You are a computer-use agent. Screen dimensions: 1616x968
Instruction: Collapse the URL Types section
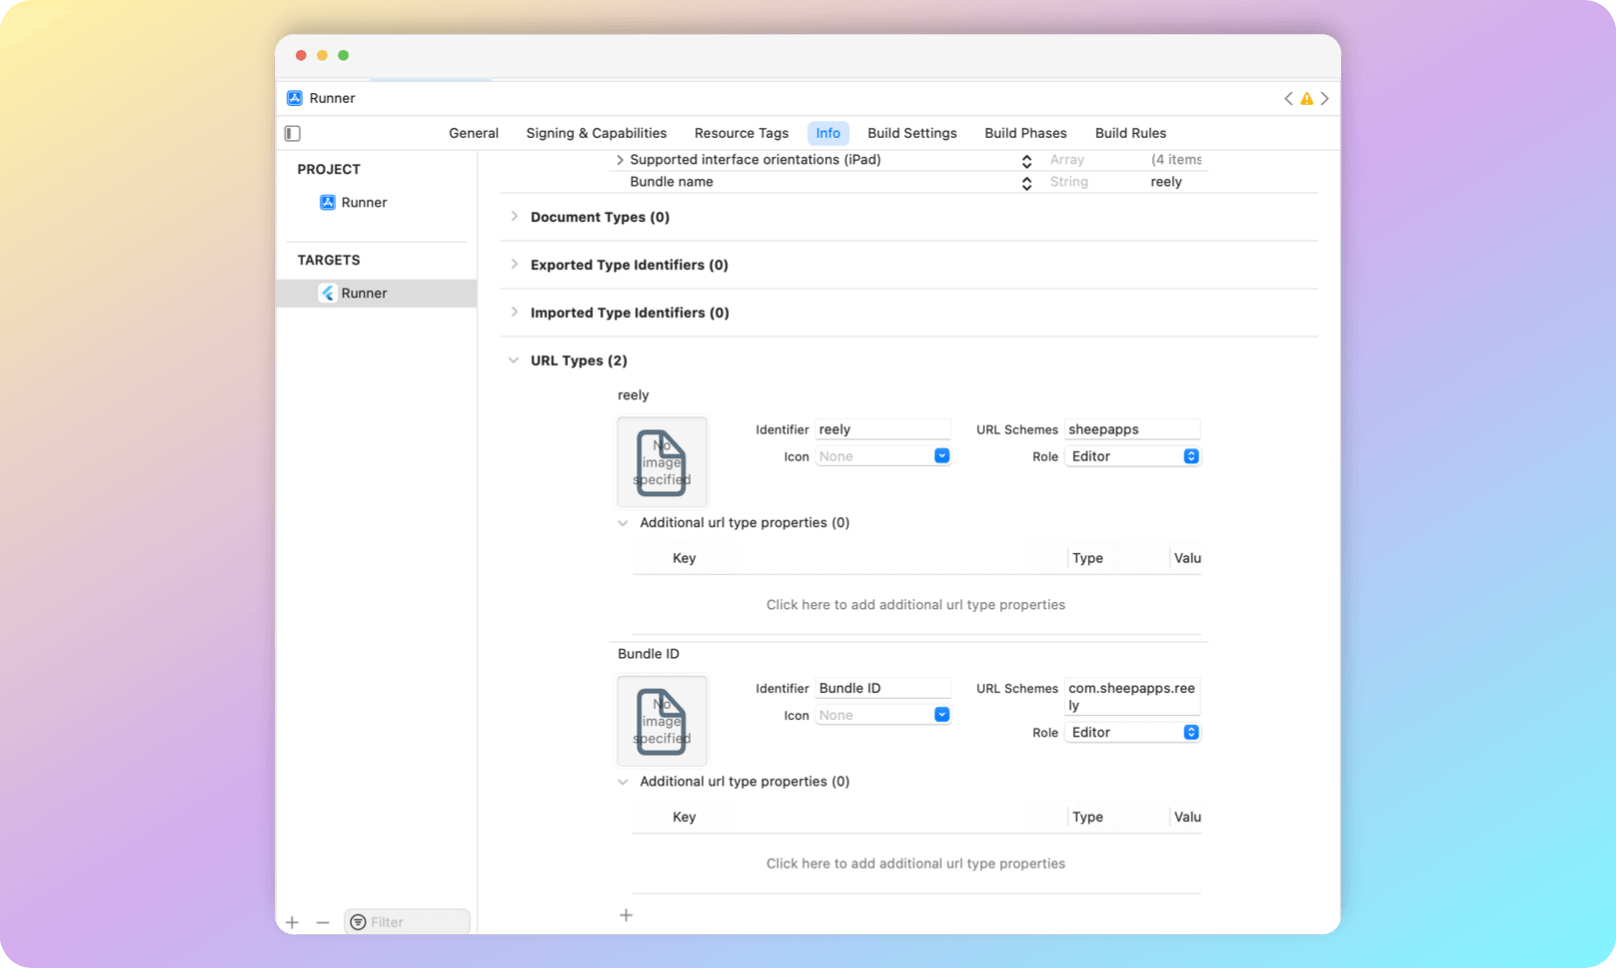click(x=513, y=360)
